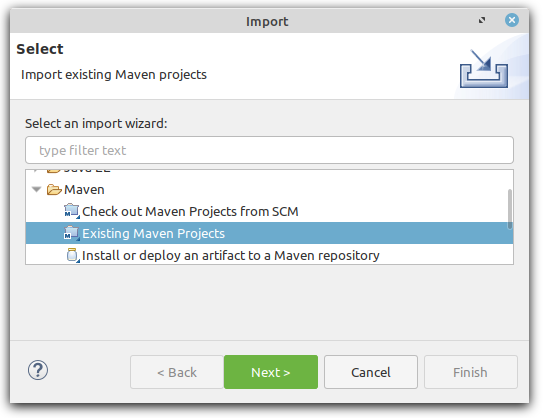The image size is (543, 418).
Task: Expand the partially hidden category above Maven
Action: coord(36,170)
